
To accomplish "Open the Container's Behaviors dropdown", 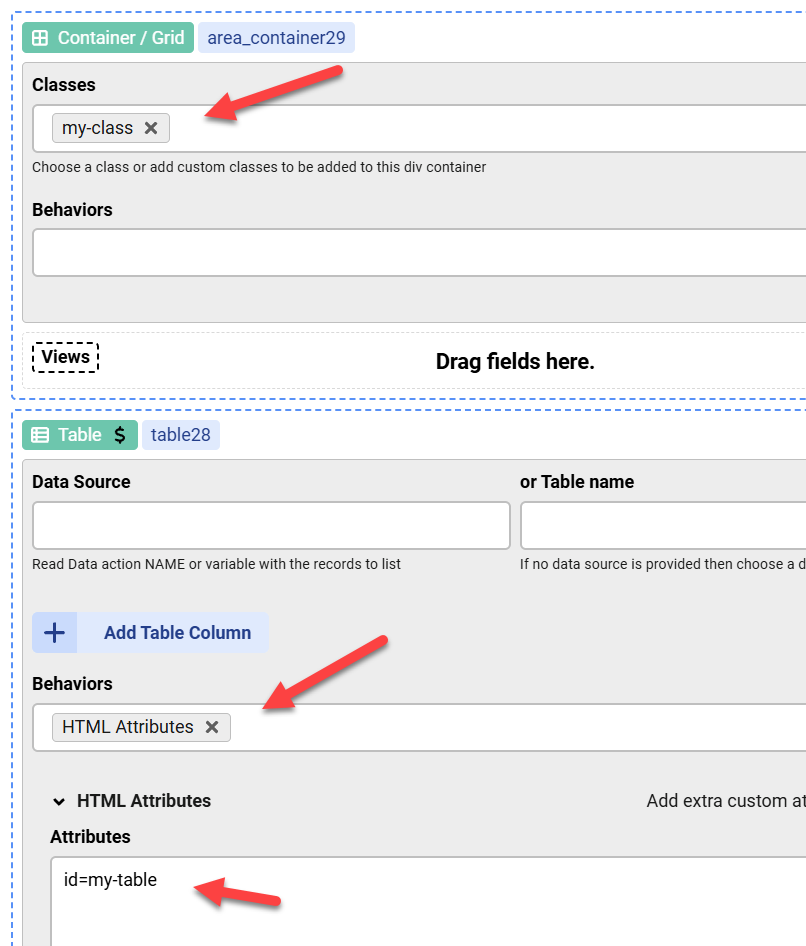I will 400,252.
